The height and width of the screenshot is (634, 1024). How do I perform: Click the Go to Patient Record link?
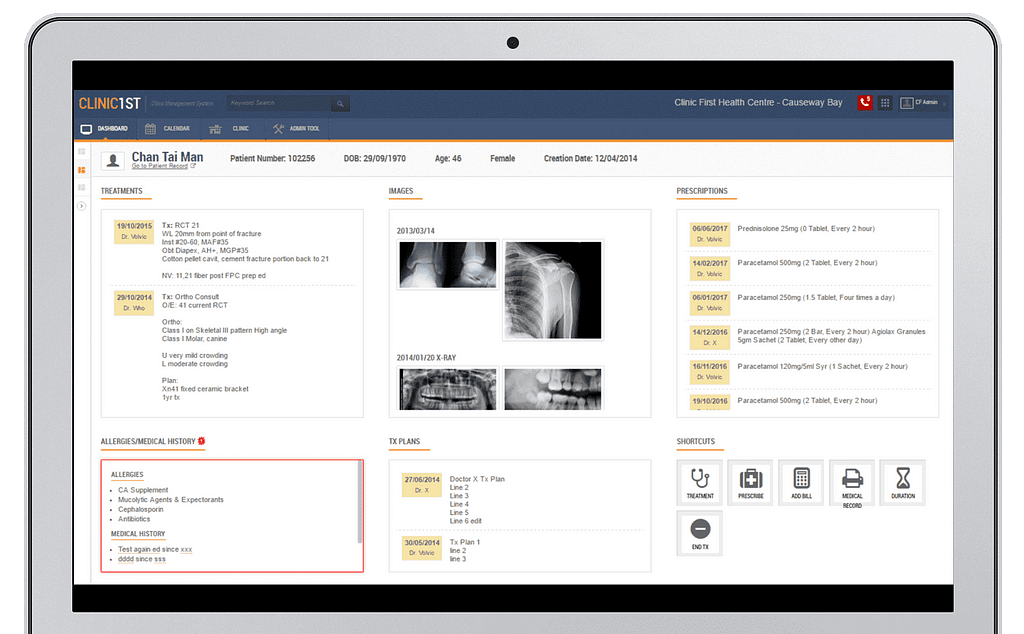pyautogui.click(x=162, y=166)
